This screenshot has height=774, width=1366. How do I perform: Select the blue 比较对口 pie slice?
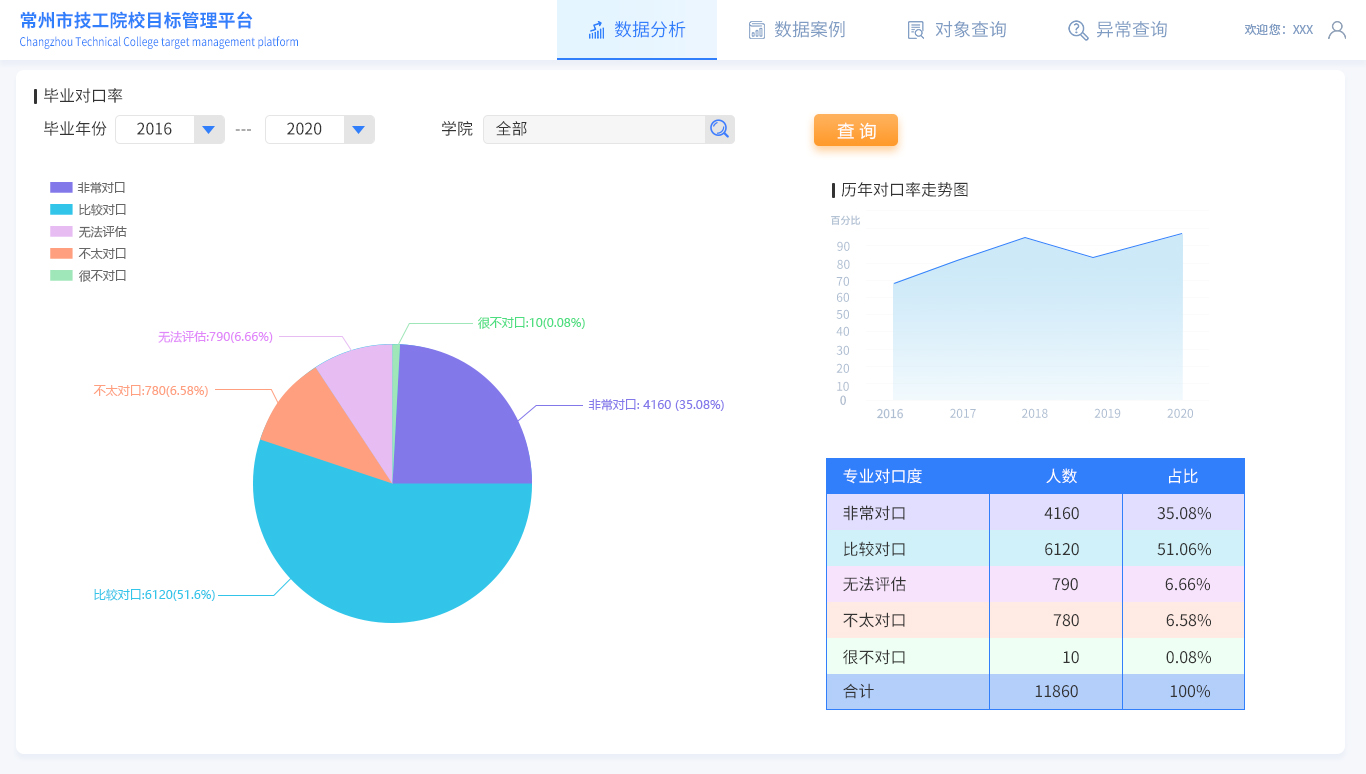click(x=390, y=560)
